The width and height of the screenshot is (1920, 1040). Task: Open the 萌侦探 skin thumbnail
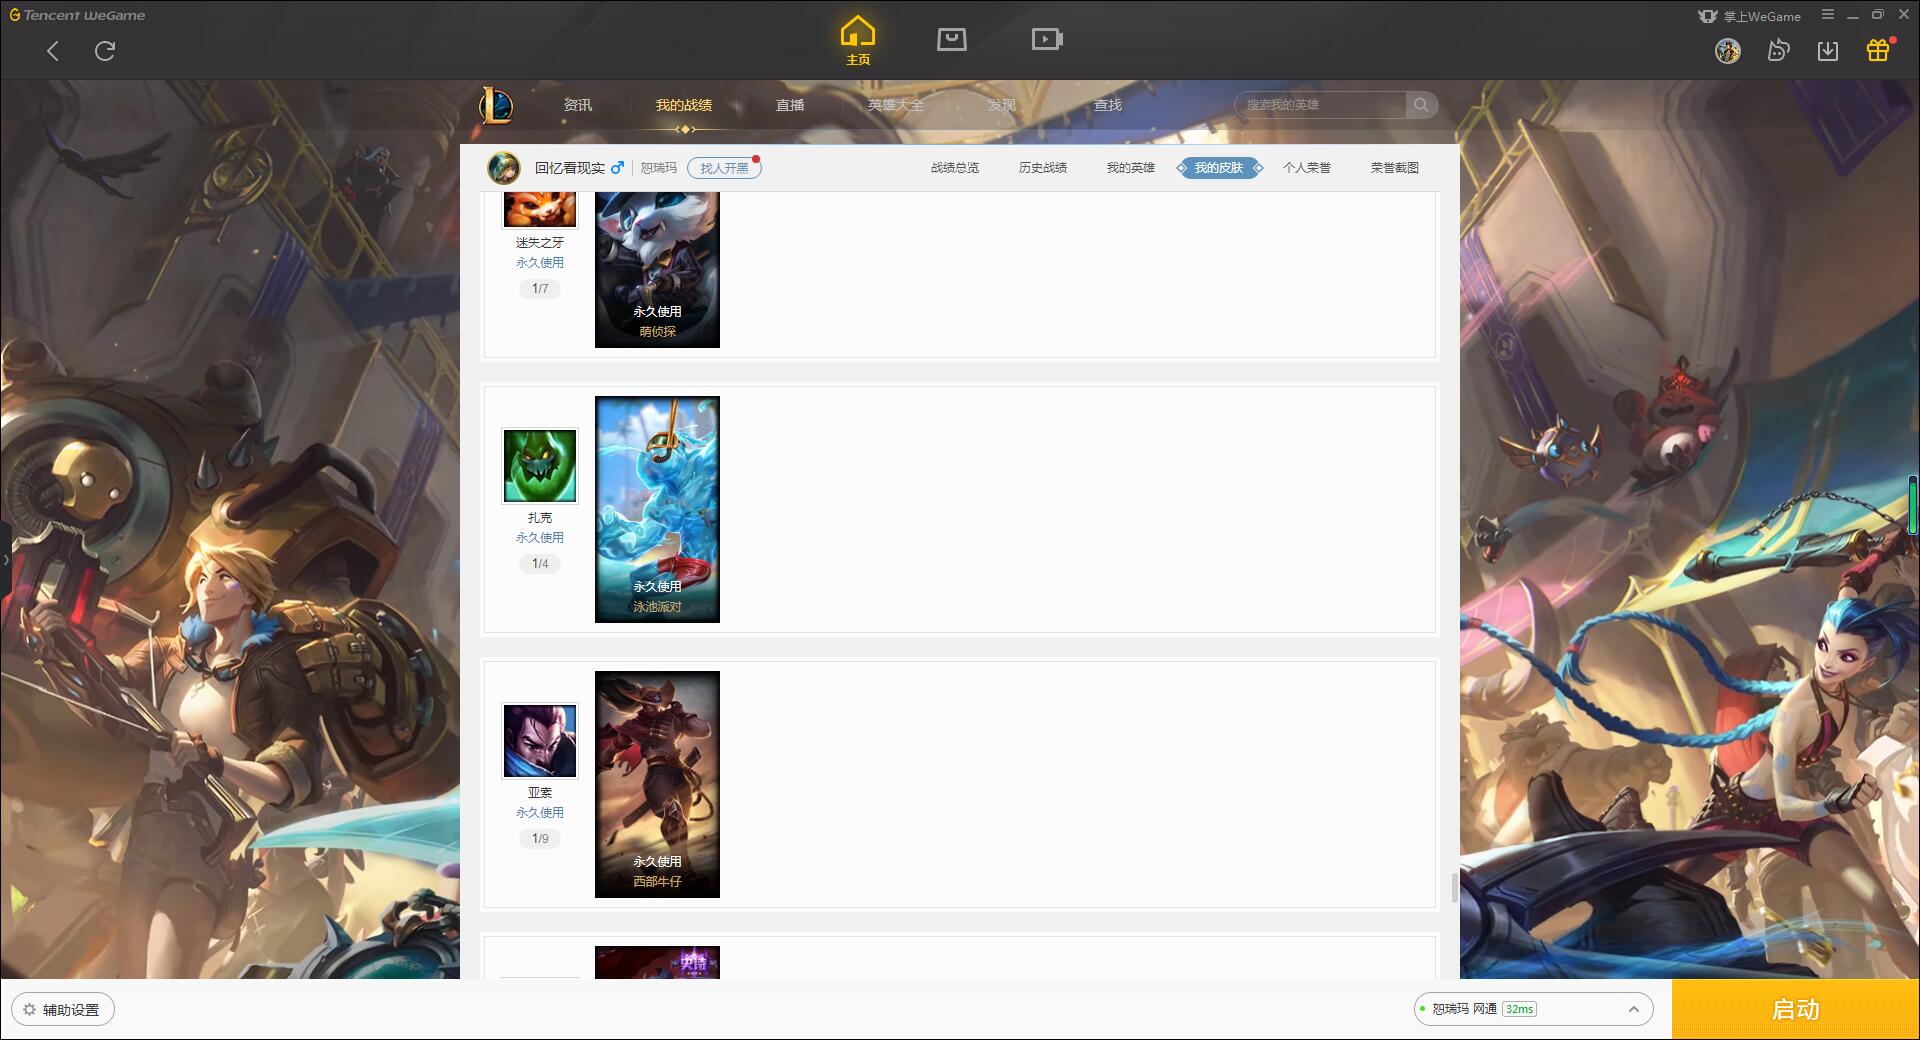click(657, 270)
